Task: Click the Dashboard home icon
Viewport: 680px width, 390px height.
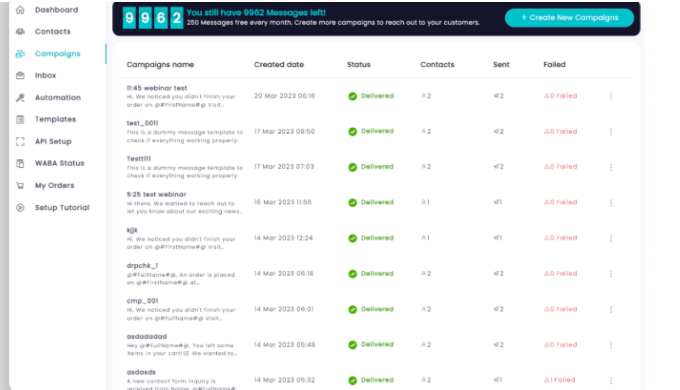Action: tap(20, 10)
